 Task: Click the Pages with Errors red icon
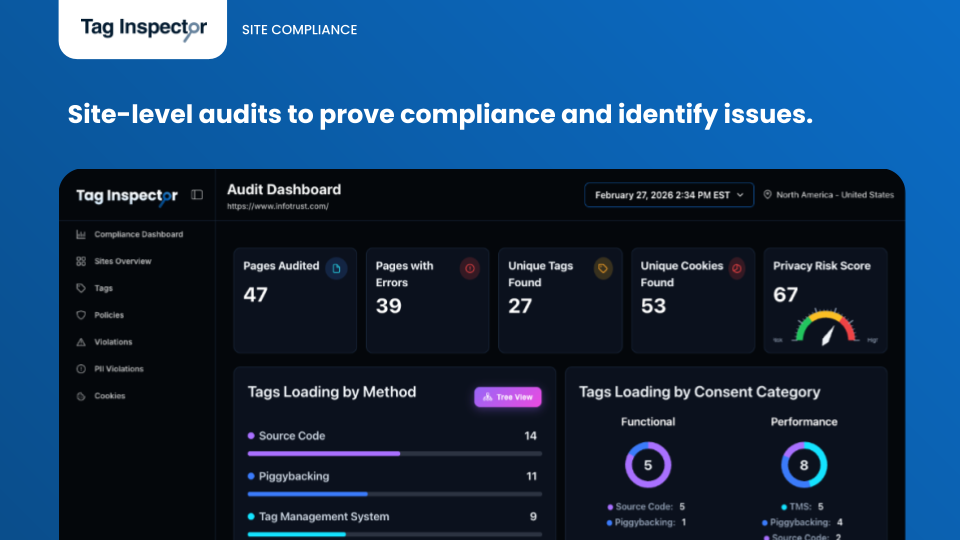[x=470, y=268]
